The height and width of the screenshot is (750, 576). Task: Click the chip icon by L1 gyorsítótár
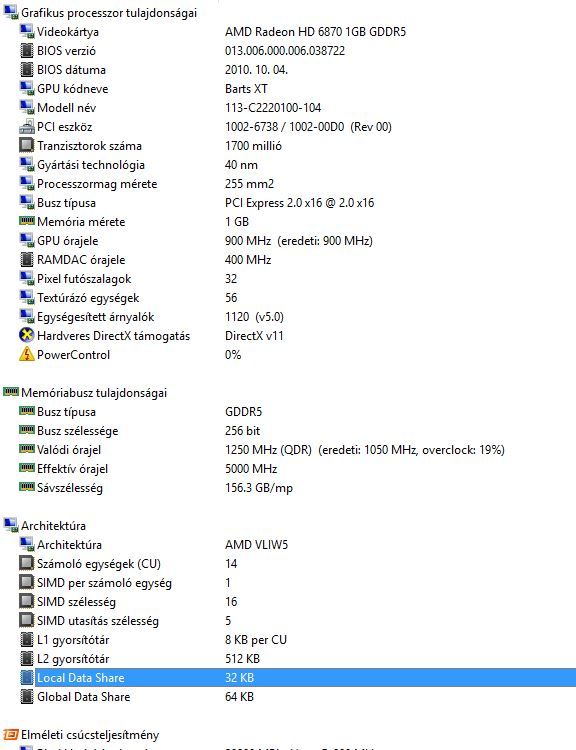(x=27, y=639)
